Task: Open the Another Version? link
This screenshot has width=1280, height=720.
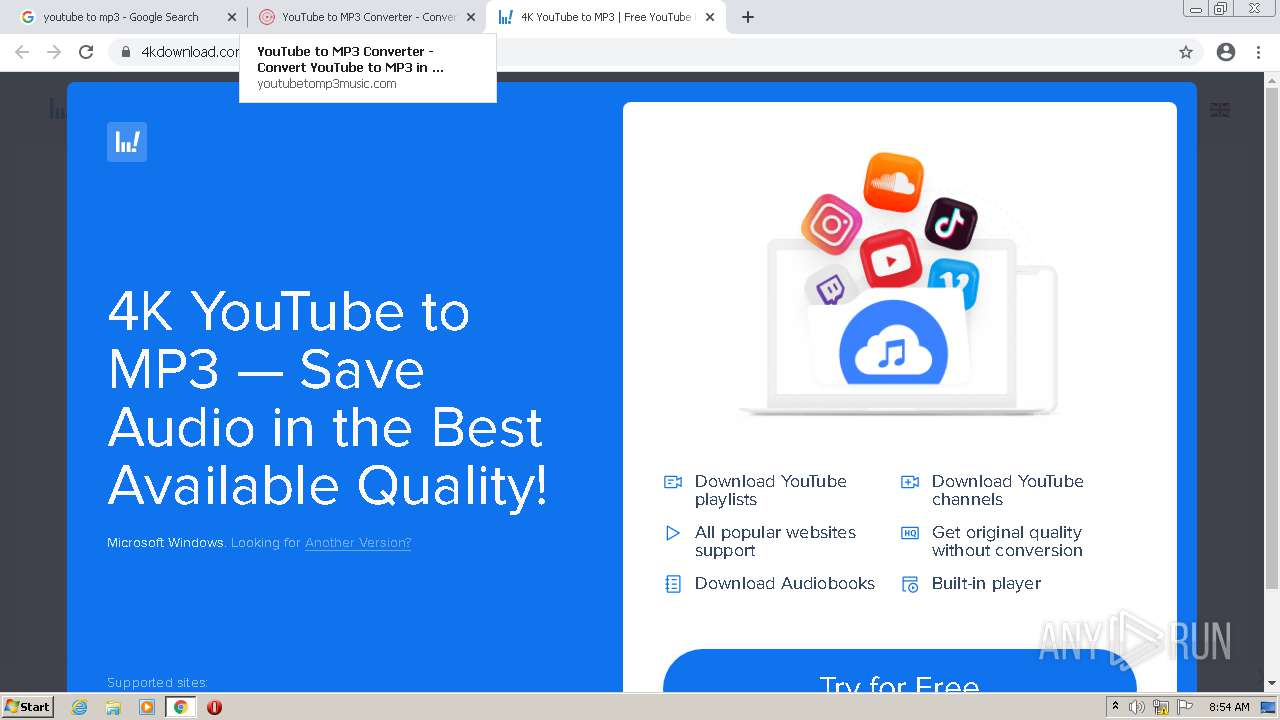Action: point(358,543)
